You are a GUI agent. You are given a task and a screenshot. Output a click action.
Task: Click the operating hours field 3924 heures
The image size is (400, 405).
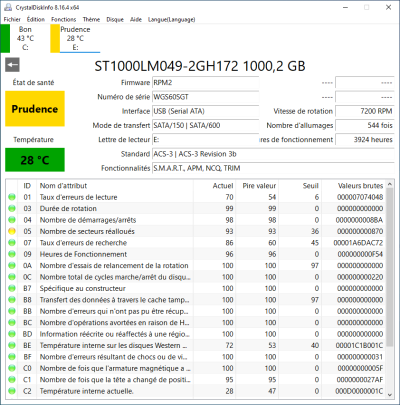365,140
